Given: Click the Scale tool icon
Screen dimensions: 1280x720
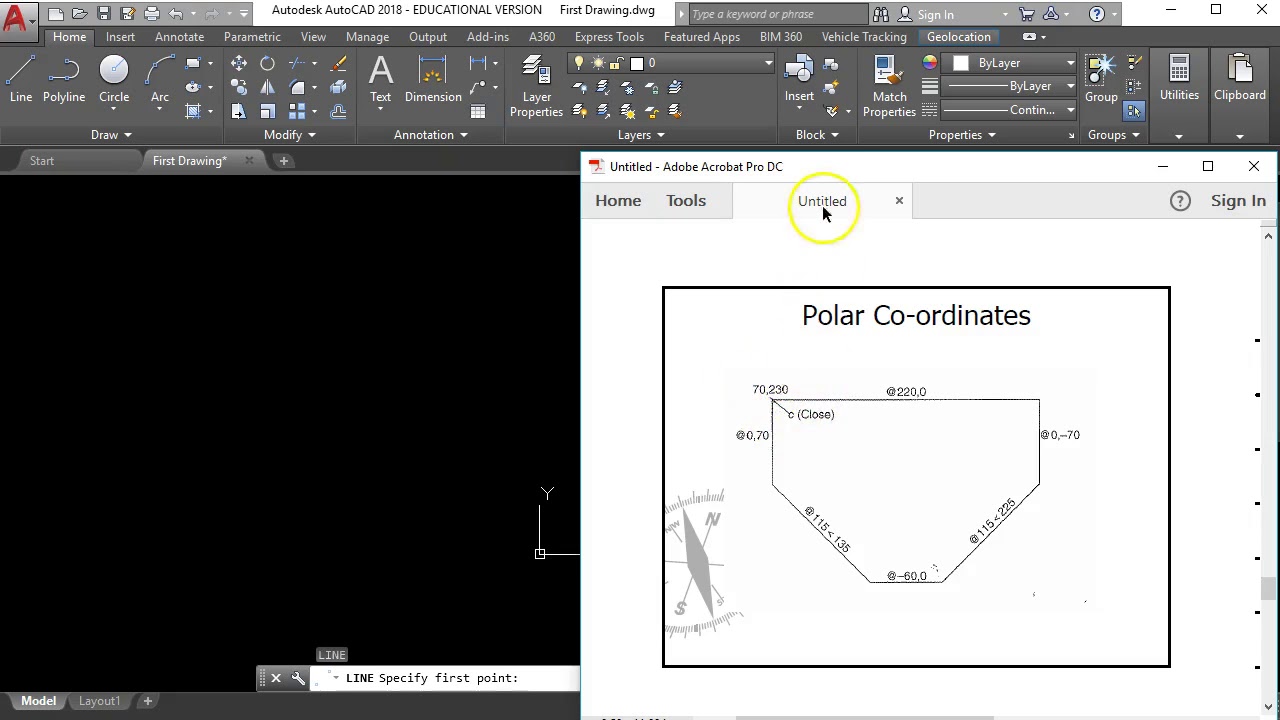Looking at the screenshot, I should coord(267,111).
